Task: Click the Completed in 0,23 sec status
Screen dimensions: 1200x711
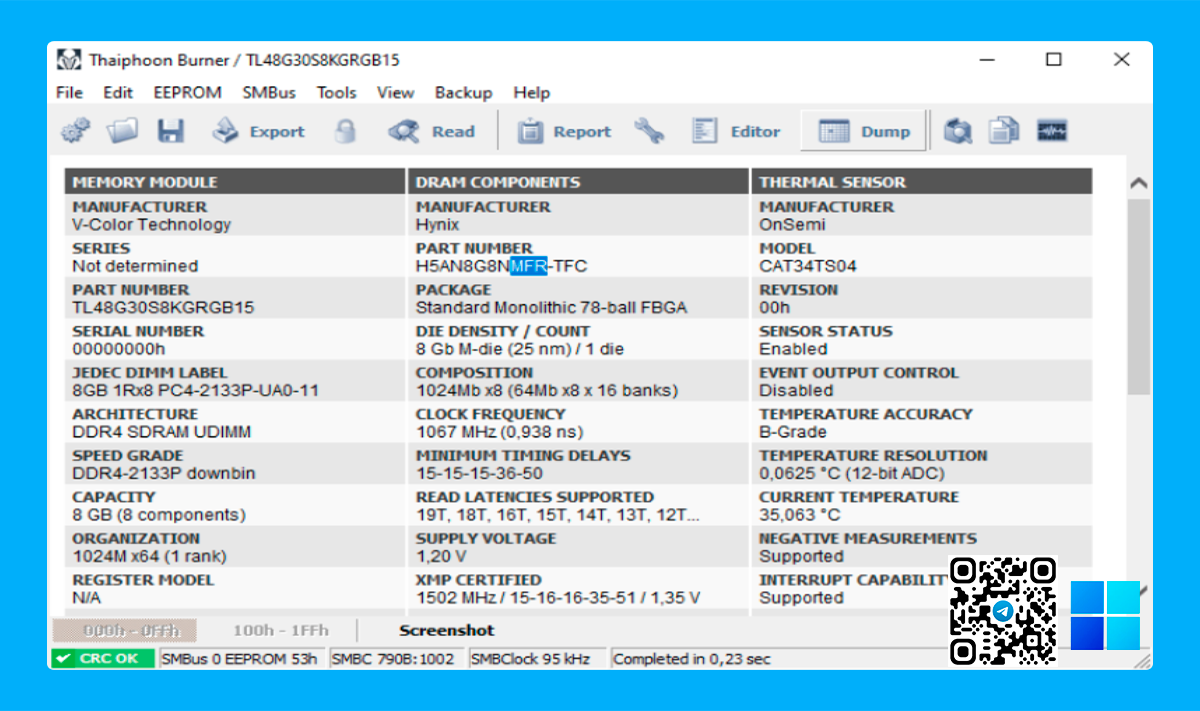Action: [x=692, y=659]
